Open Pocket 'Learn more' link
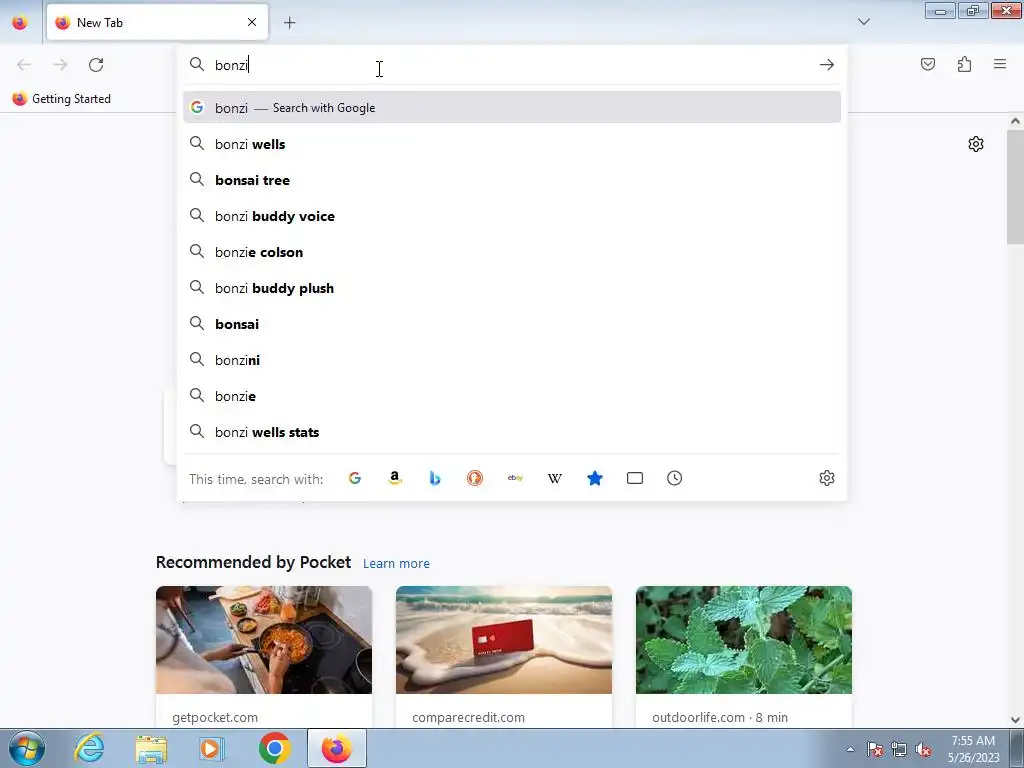The width and height of the screenshot is (1024, 768). click(x=396, y=564)
